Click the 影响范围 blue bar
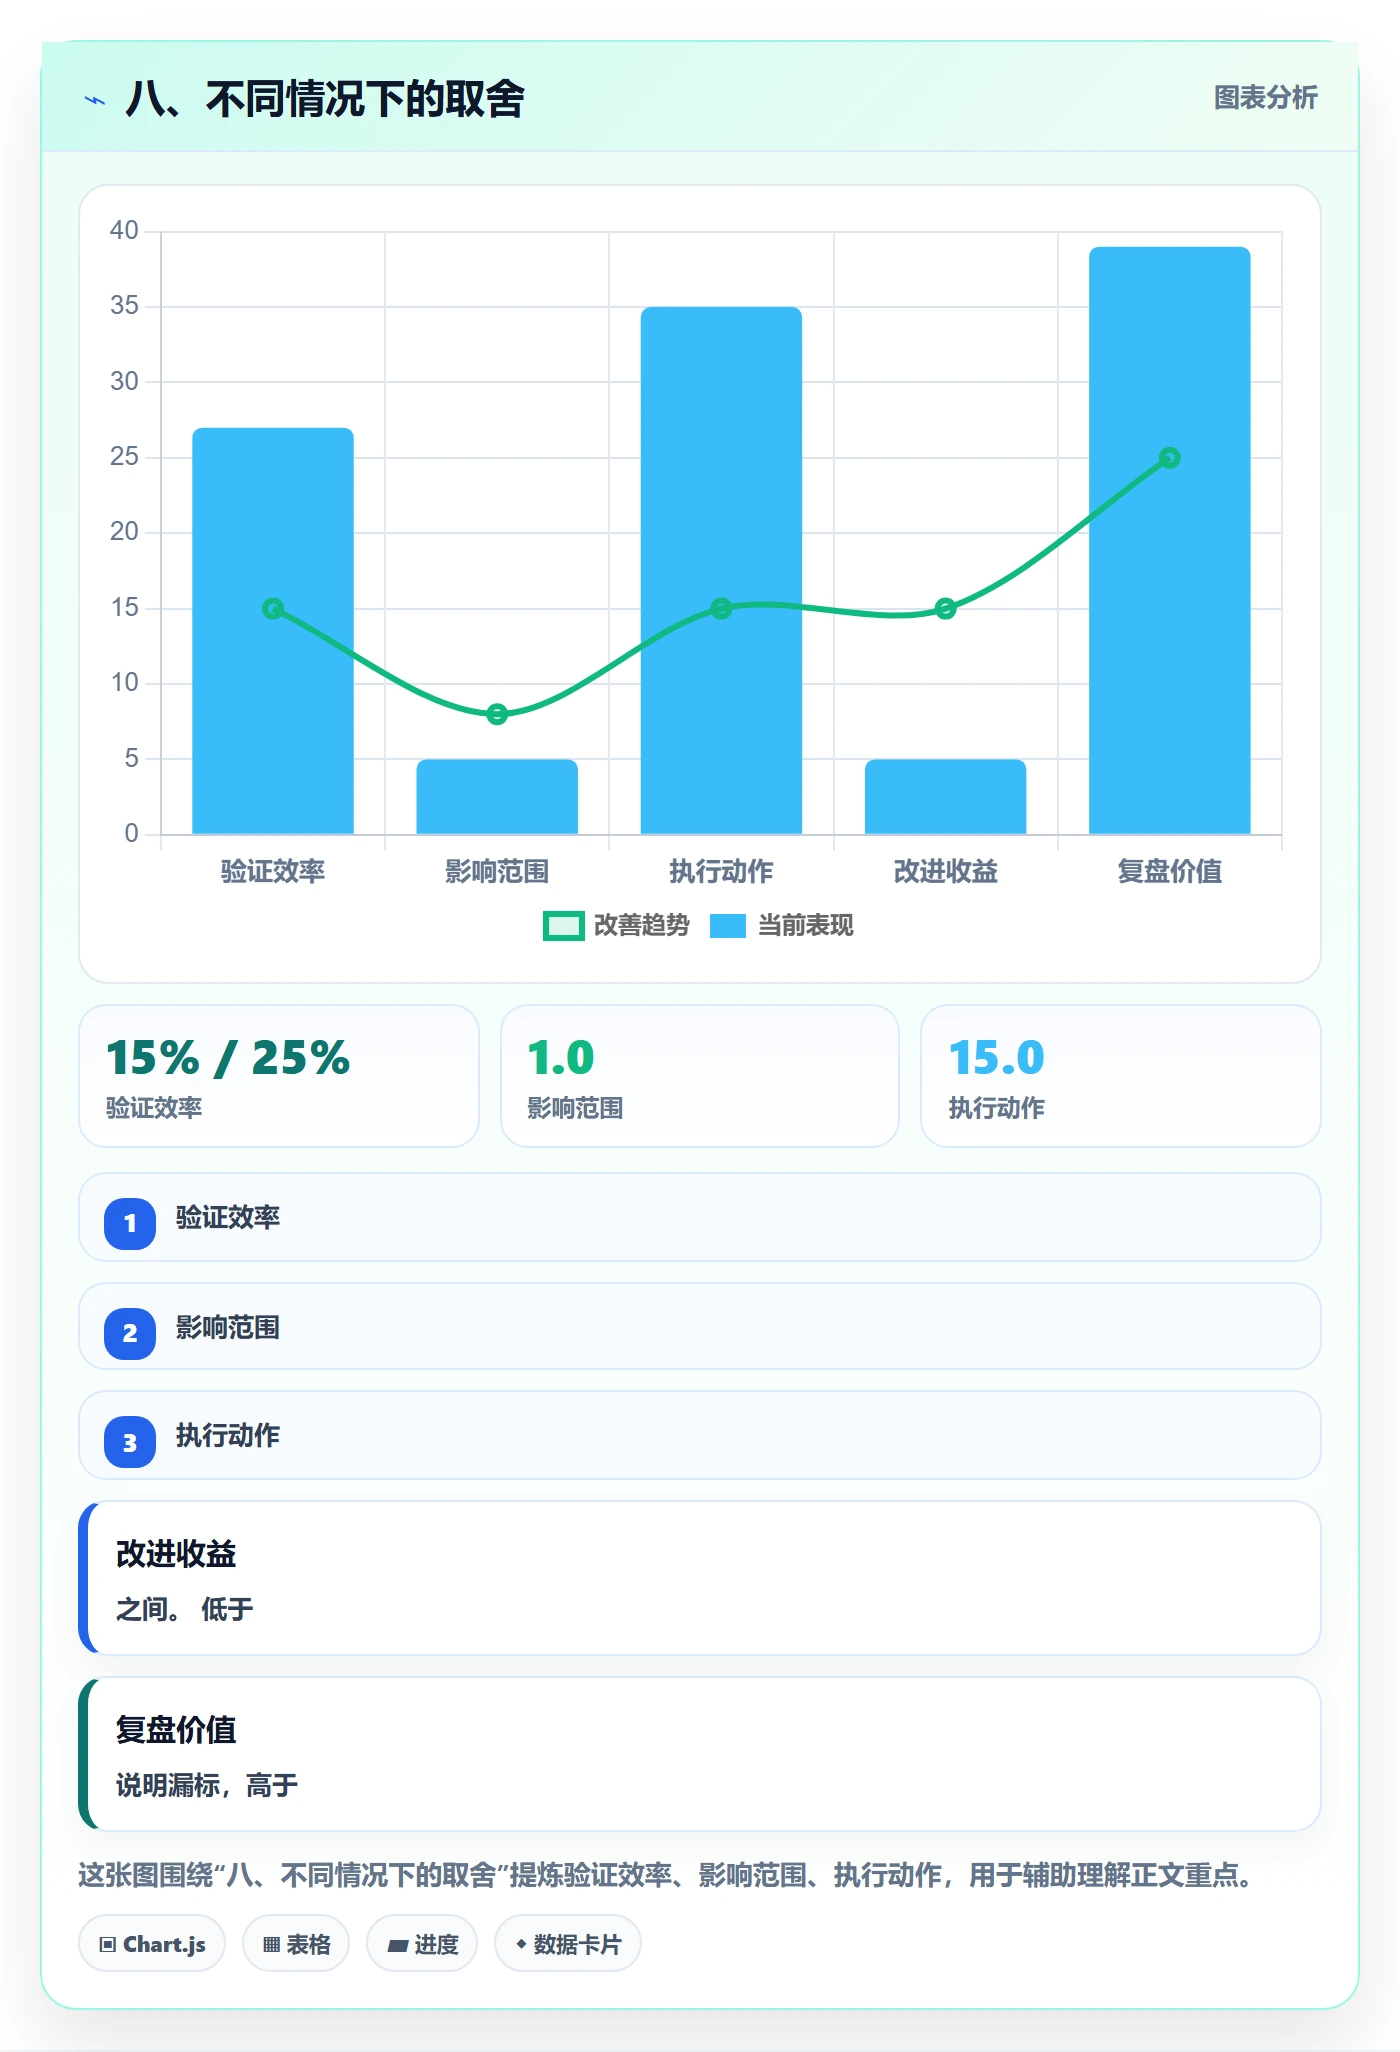Viewport: 1400px width, 2052px height. [x=497, y=797]
